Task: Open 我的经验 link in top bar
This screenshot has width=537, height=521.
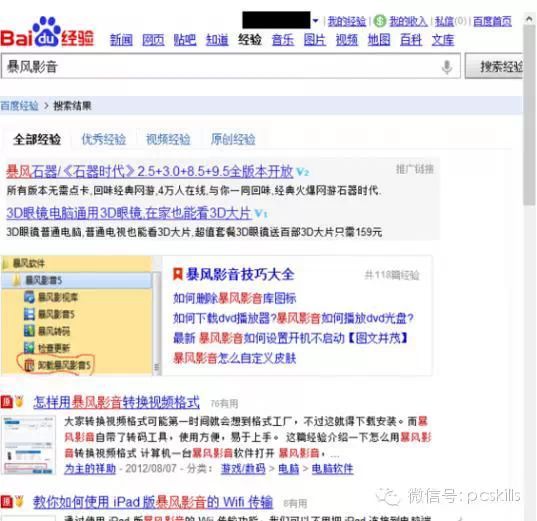Action: pyautogui.click(x=347, y=21)
